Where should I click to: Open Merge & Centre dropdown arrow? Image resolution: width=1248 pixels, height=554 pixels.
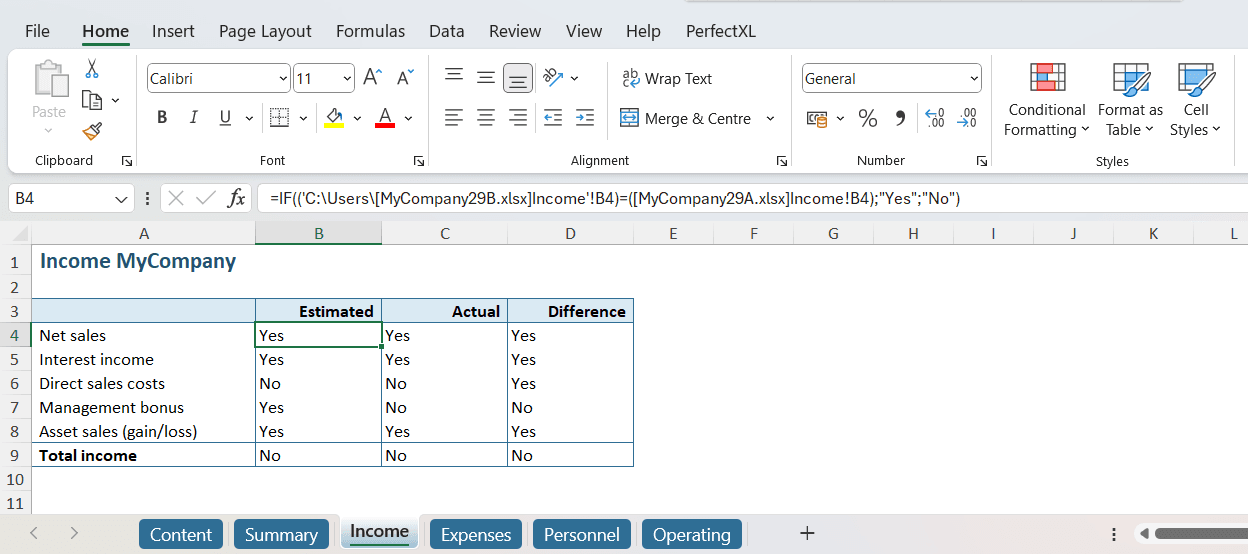(x=770, y=118)
